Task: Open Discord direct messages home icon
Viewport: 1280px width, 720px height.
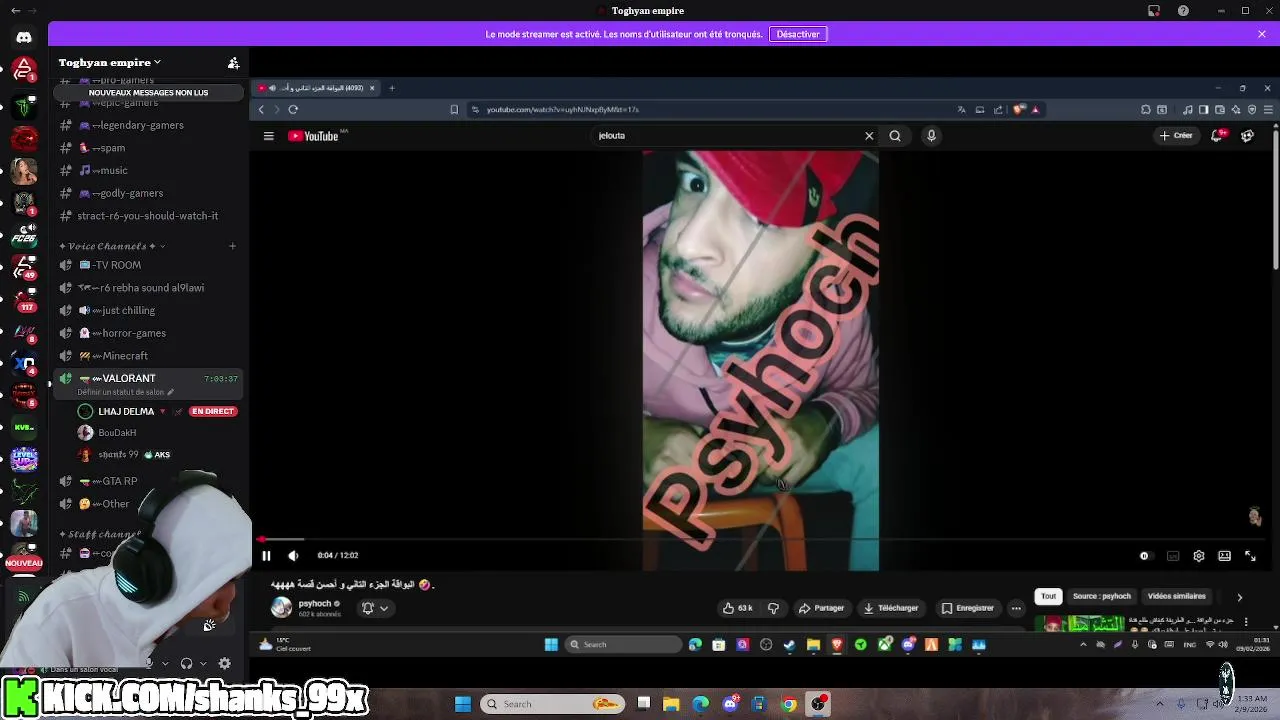Action: 24,38
